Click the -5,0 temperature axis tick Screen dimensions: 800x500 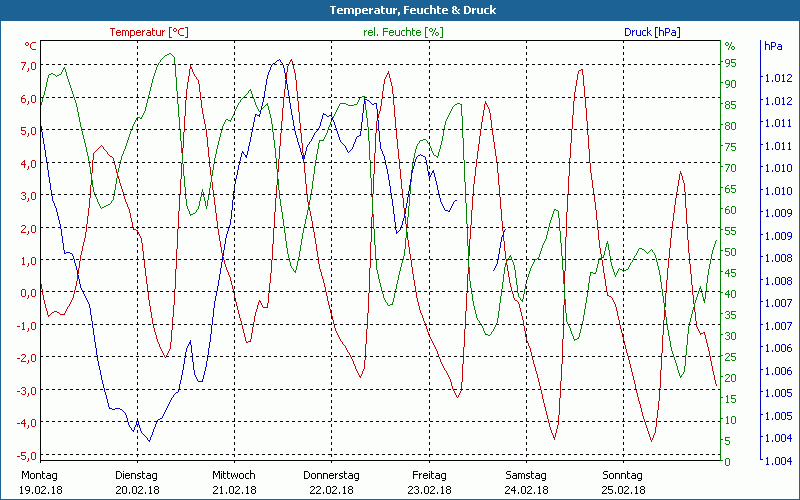click(x=26, y=455)
